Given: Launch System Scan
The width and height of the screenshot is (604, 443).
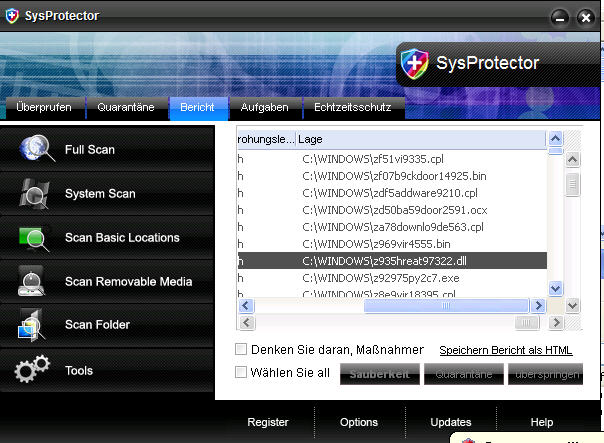Looking at the screenshot, I should 107,193.
